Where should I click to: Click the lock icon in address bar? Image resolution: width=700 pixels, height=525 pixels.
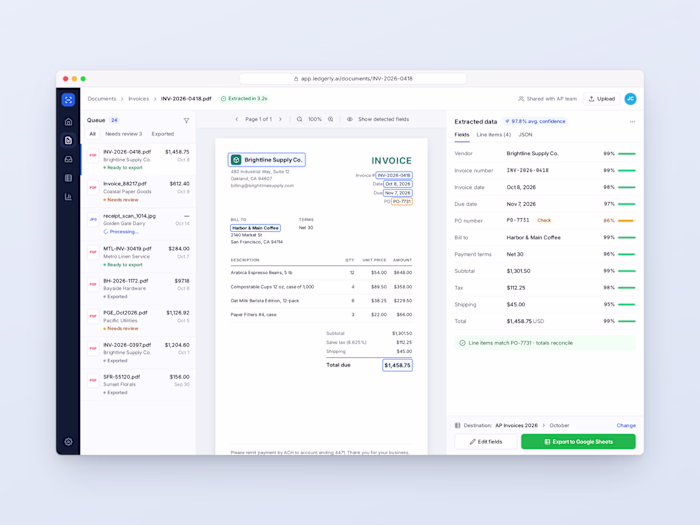pyautogui.click(x=296, y=79)
